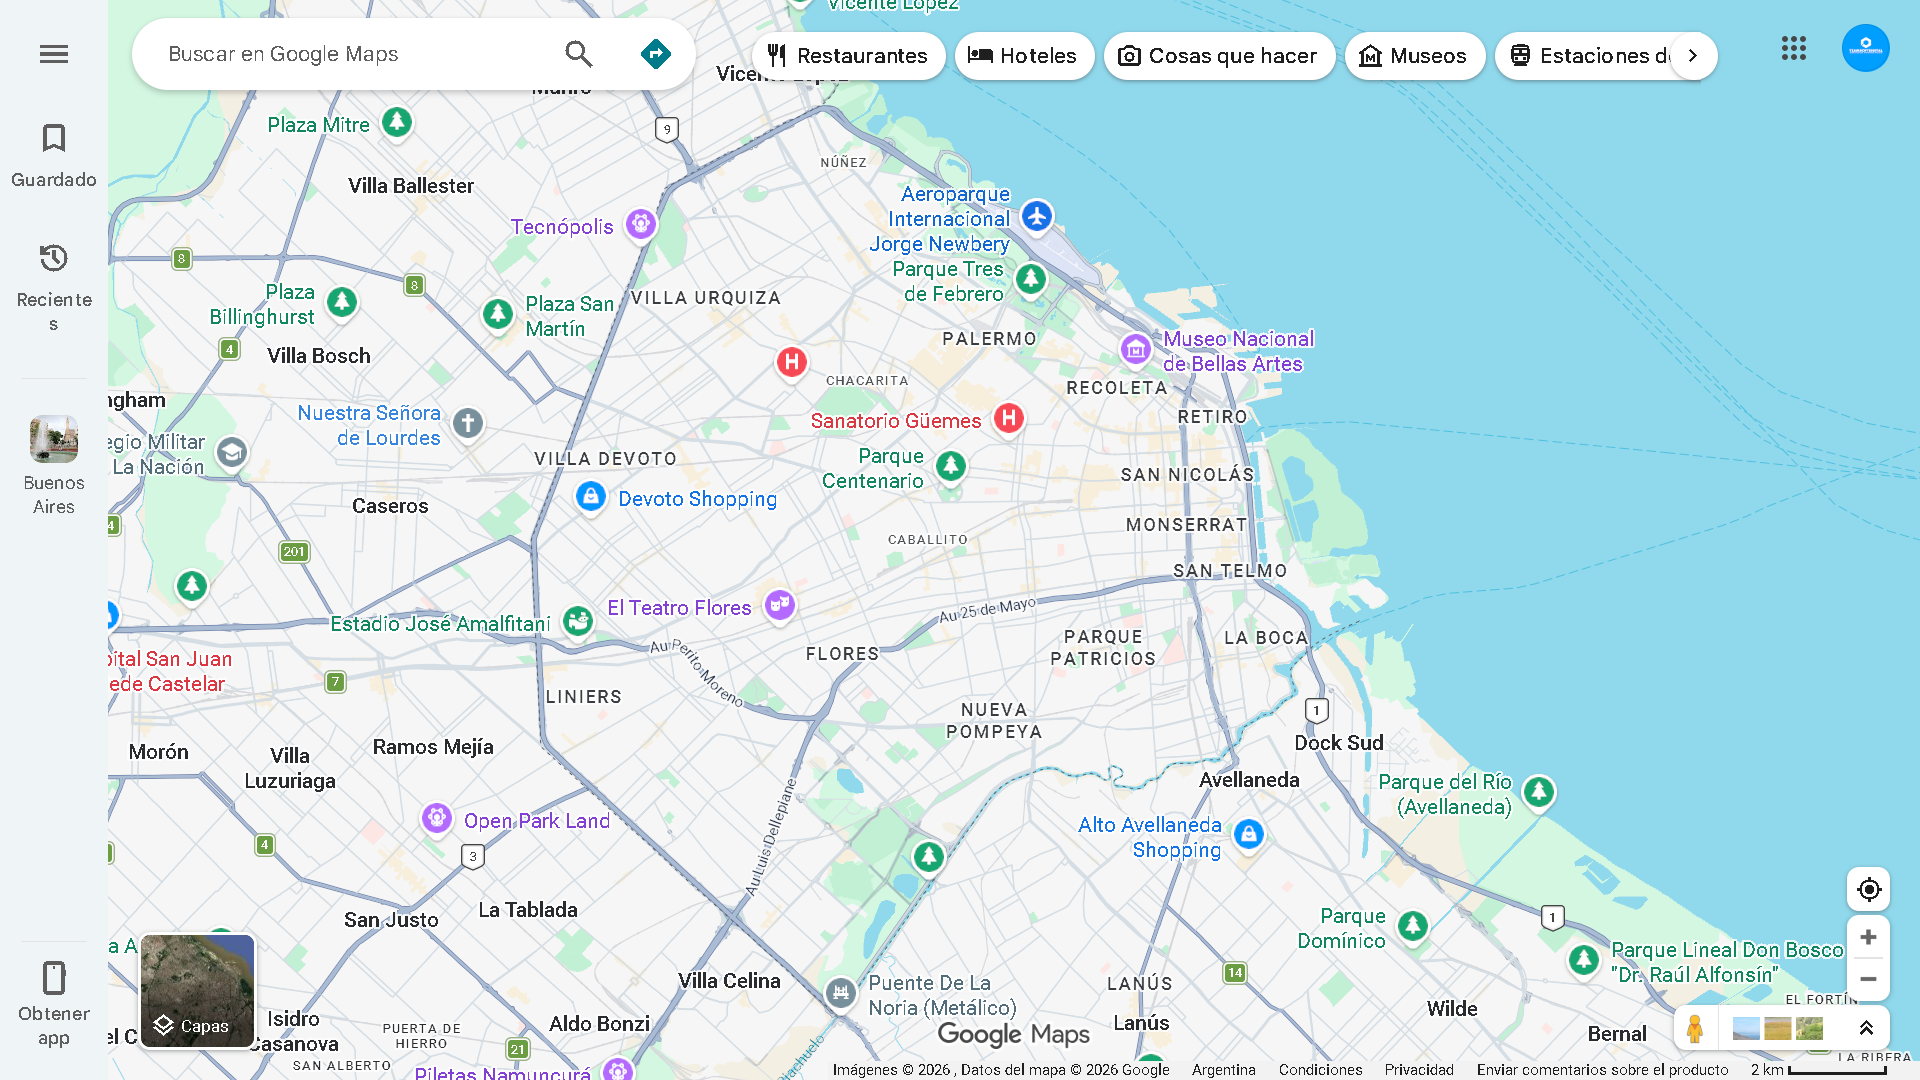Zoom in on the map
This screenshot has width=1920, height=1080.
(1868, 937)
